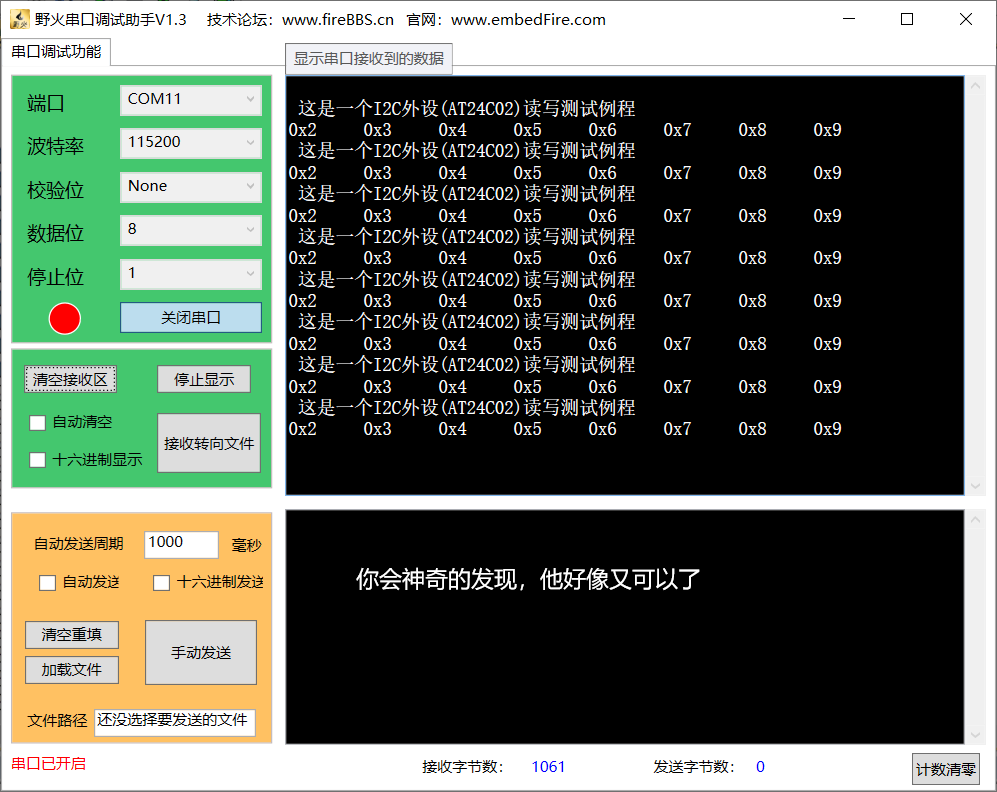Click the 发送字节数 value 0
The image size is (997, 792).
[760, 767]
